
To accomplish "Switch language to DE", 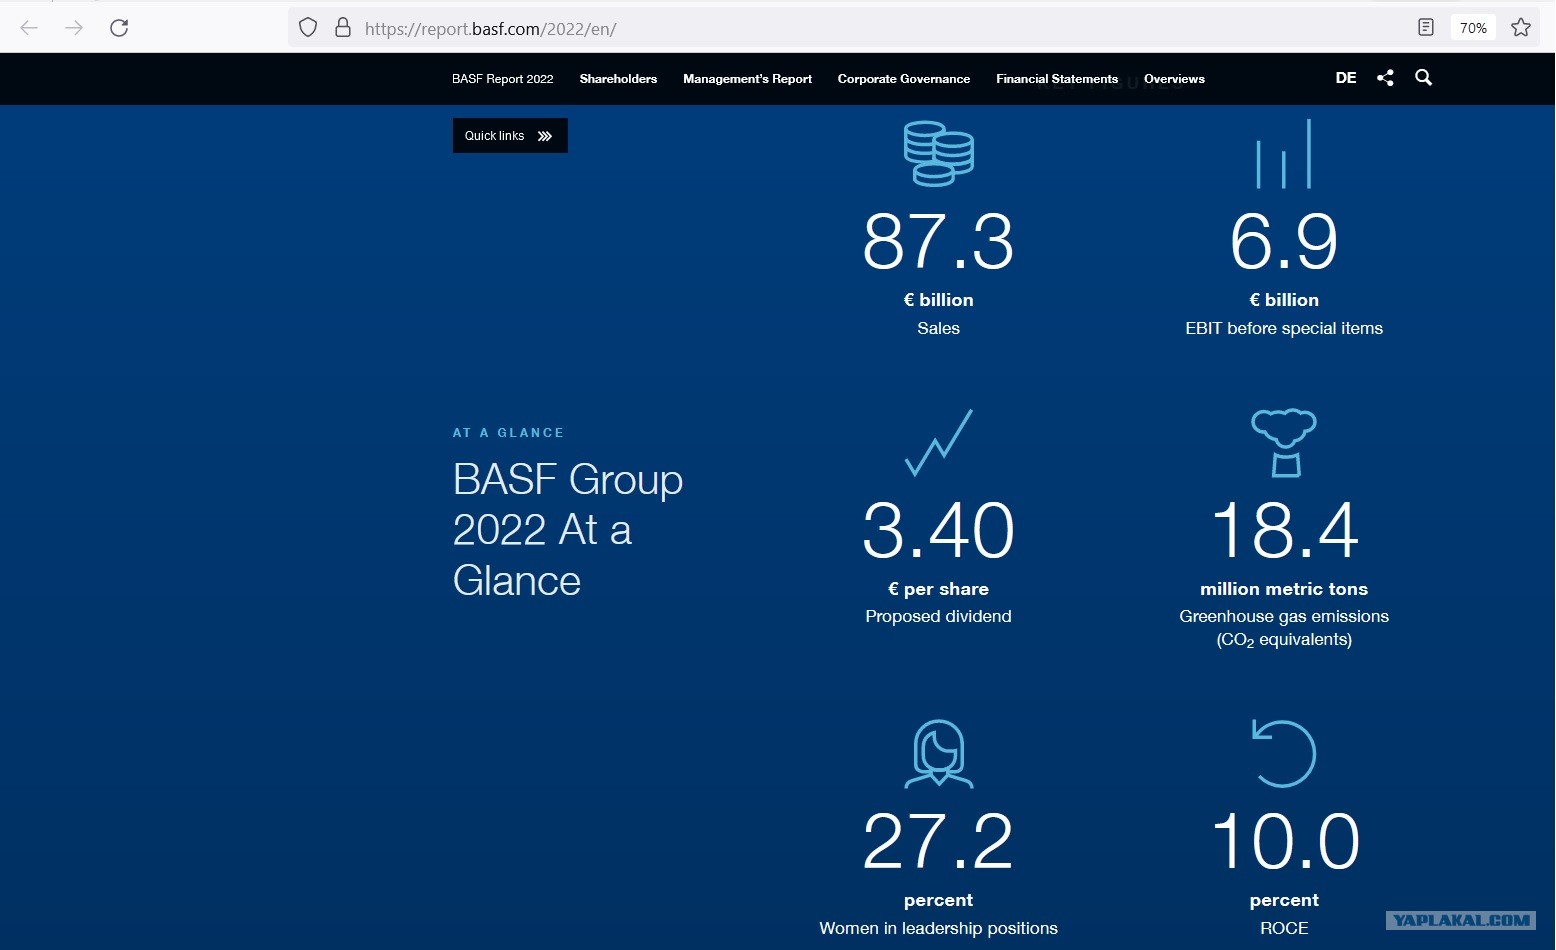I will (1346, 78).
